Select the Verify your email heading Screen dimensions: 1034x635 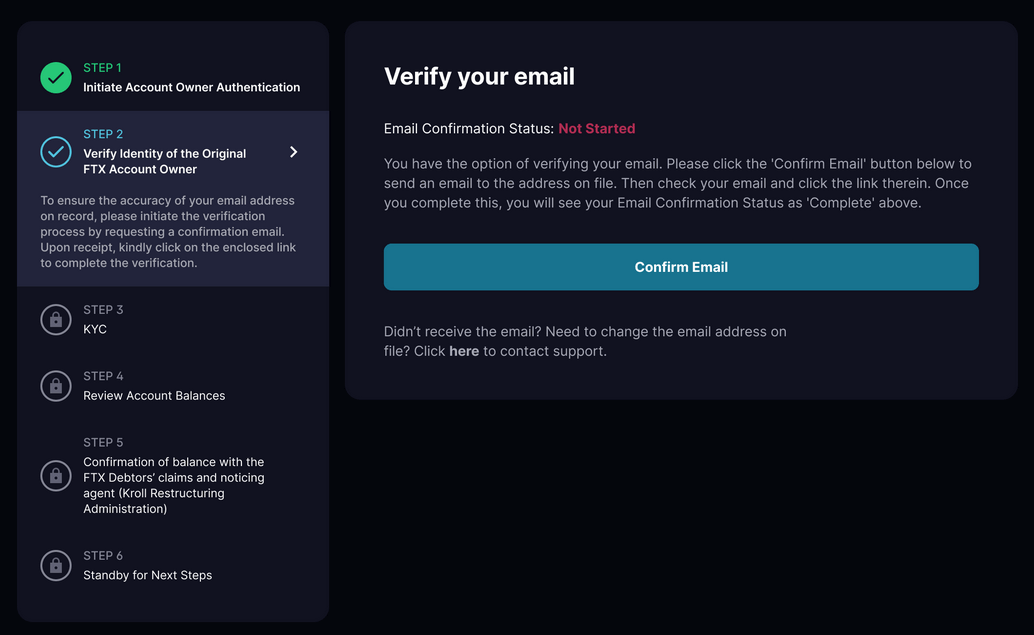click(x=479, y=76)
